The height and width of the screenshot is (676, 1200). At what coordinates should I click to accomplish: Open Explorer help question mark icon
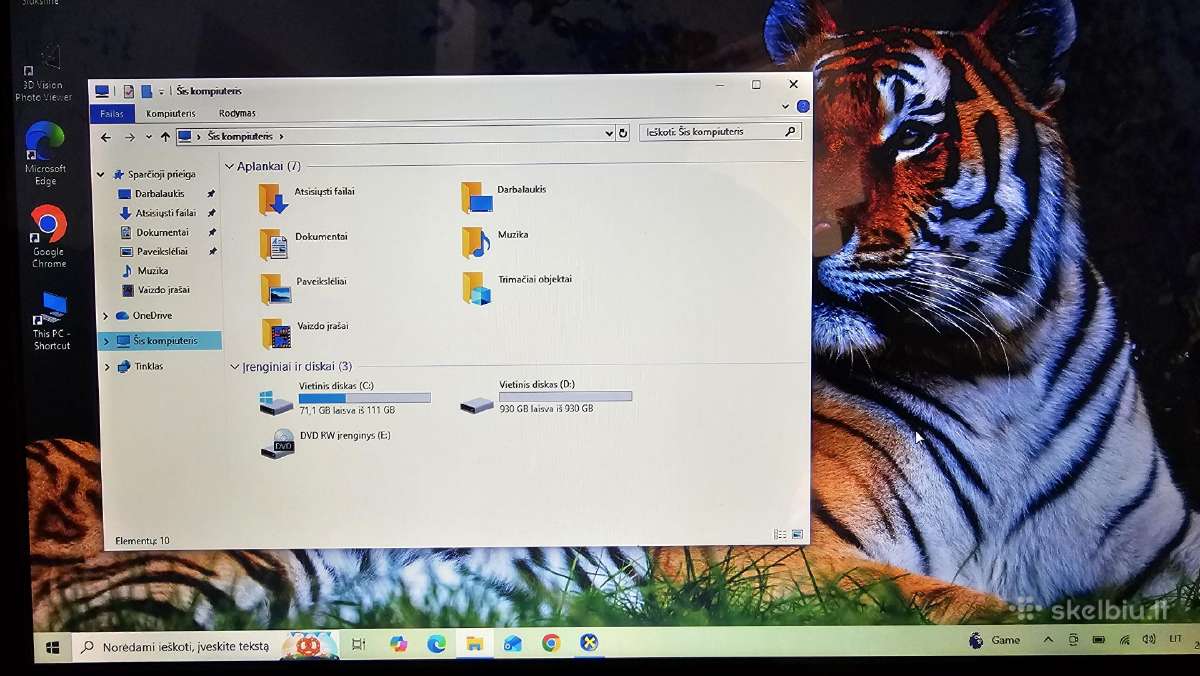803,106
